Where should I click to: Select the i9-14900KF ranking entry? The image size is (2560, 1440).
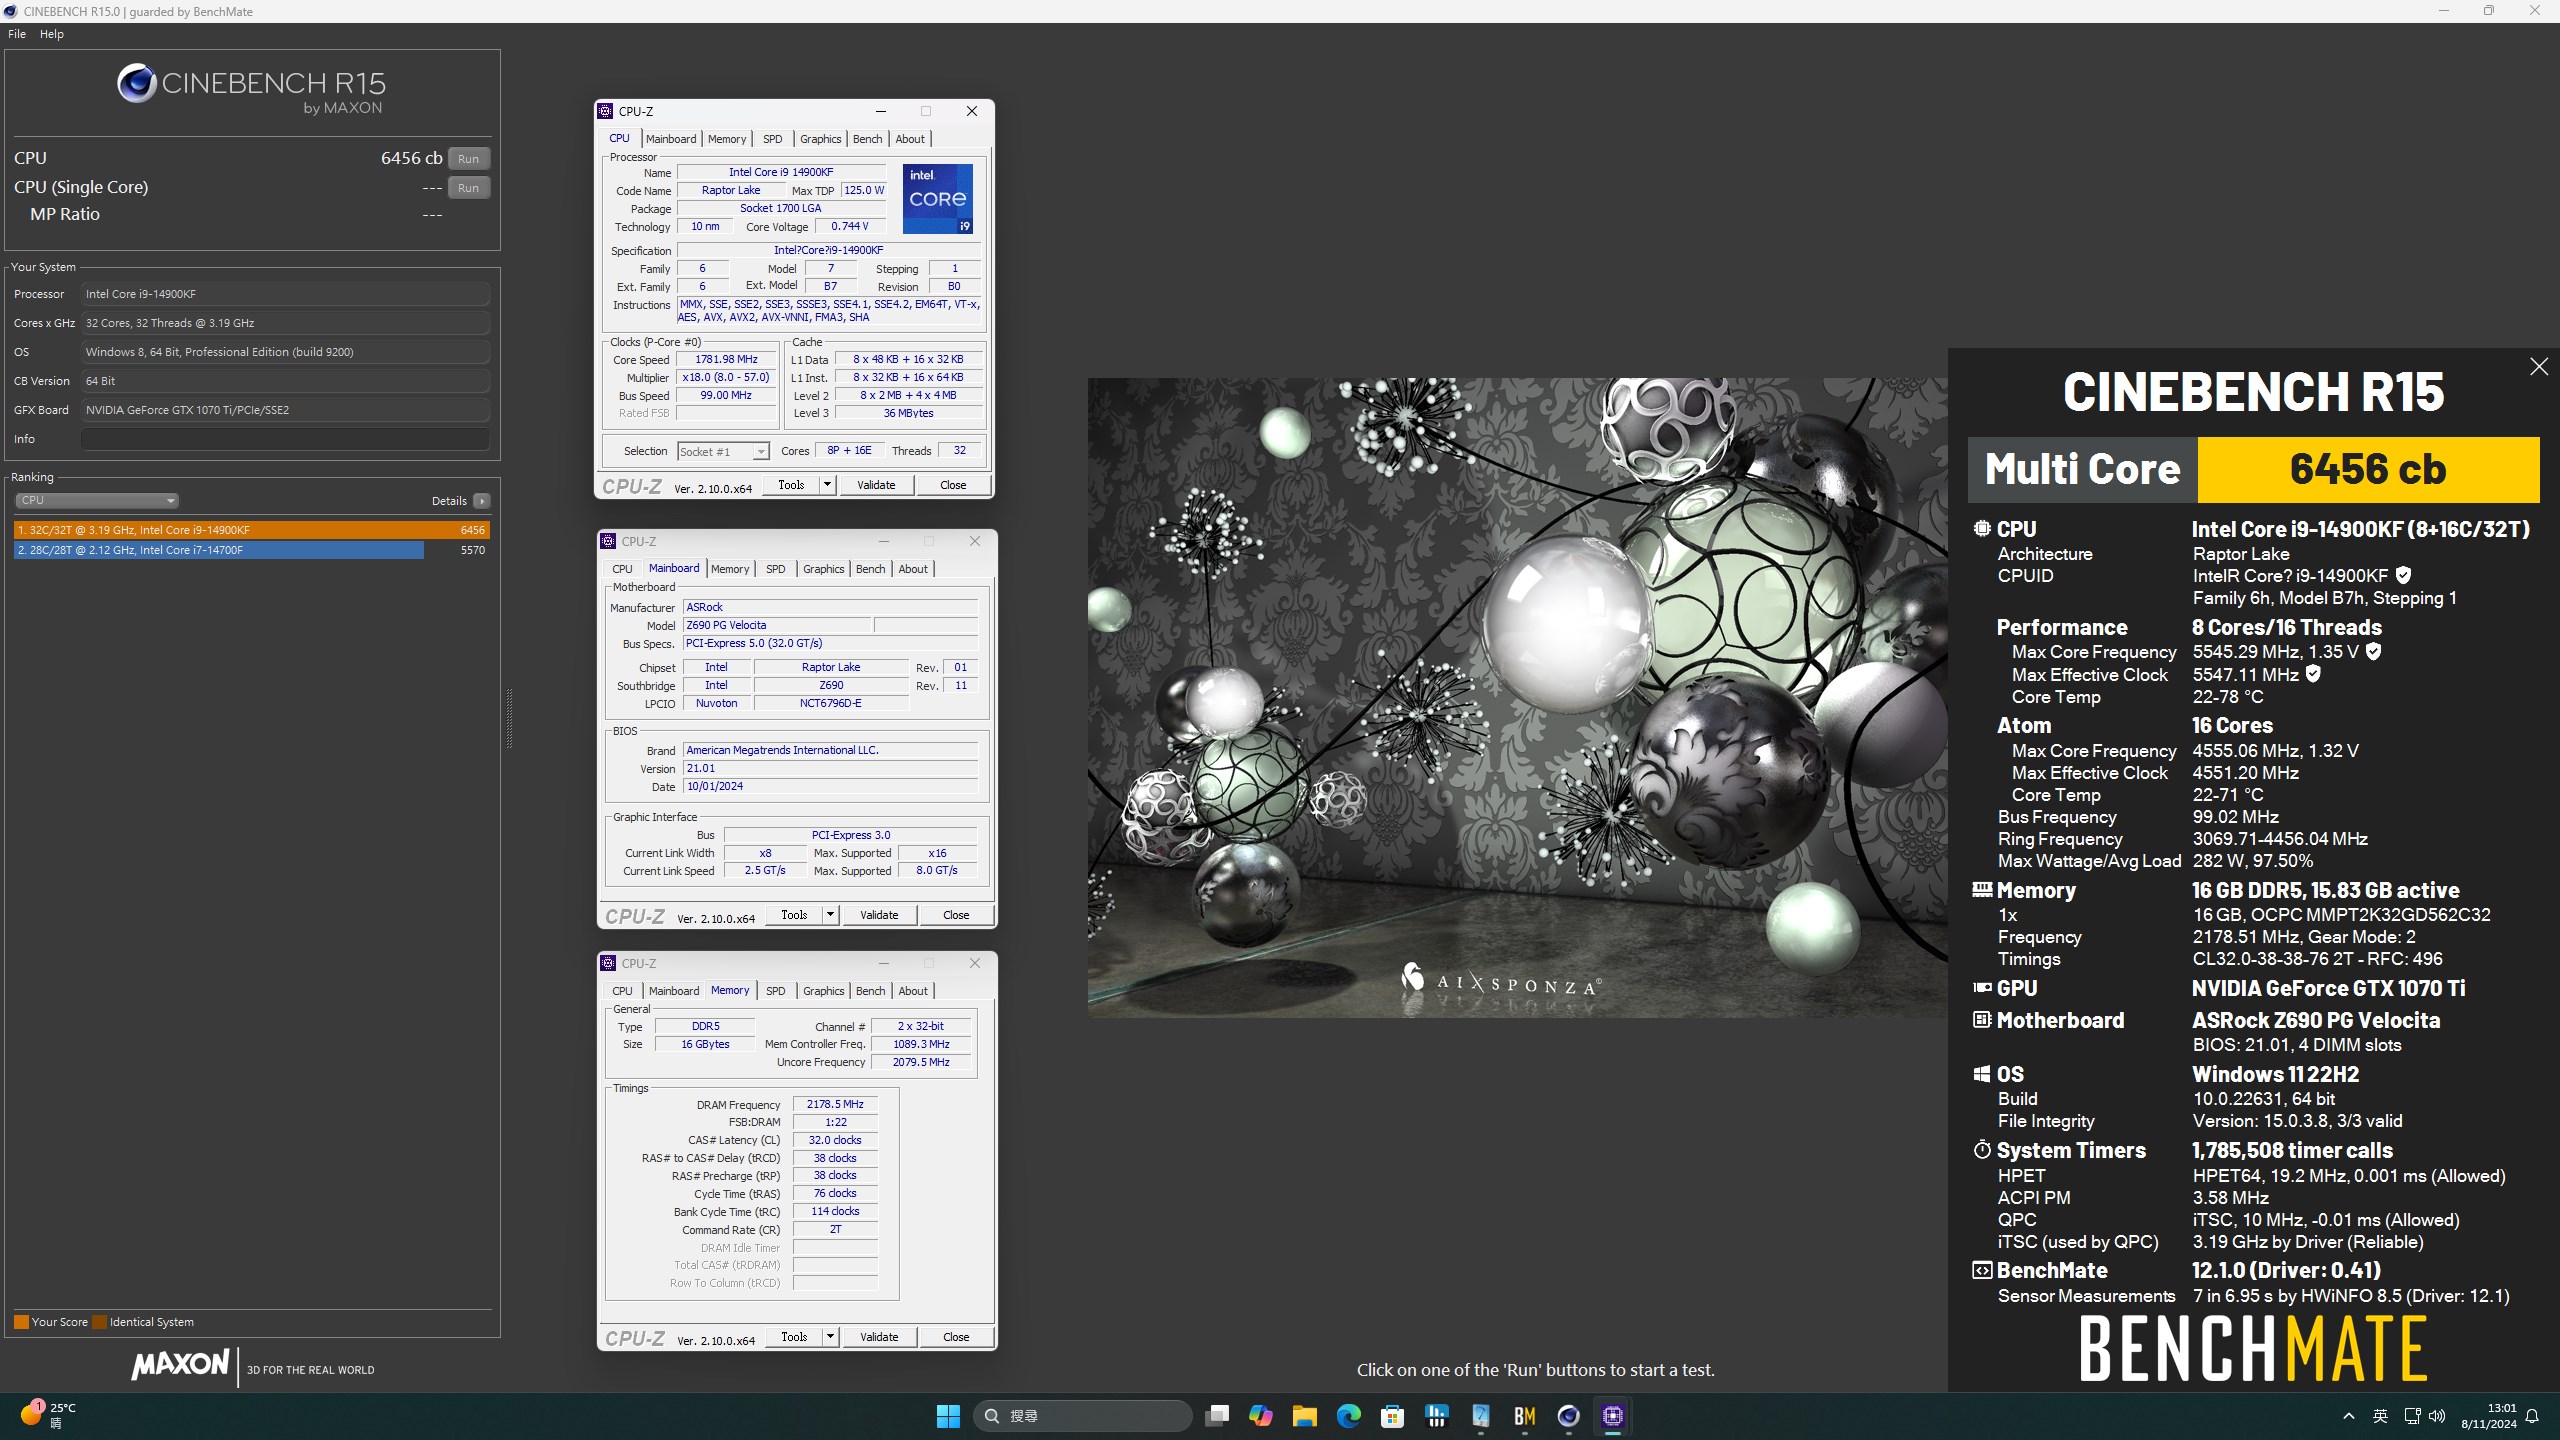[x=252, y=530]
